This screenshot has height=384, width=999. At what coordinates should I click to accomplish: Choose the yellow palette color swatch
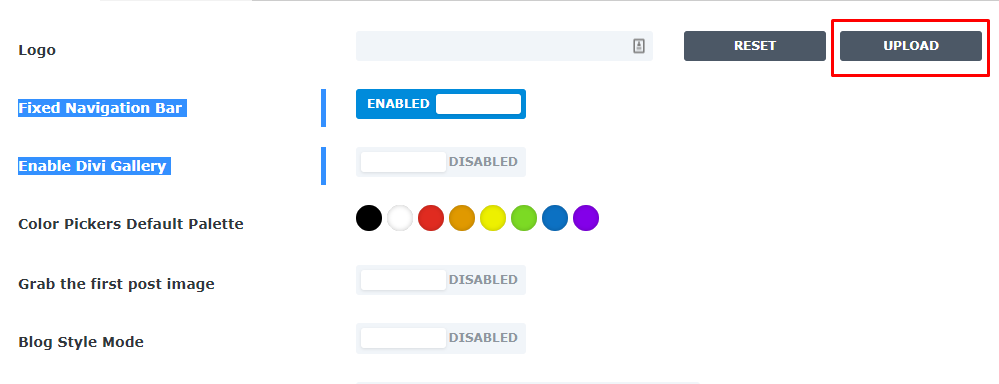(493, 218)
